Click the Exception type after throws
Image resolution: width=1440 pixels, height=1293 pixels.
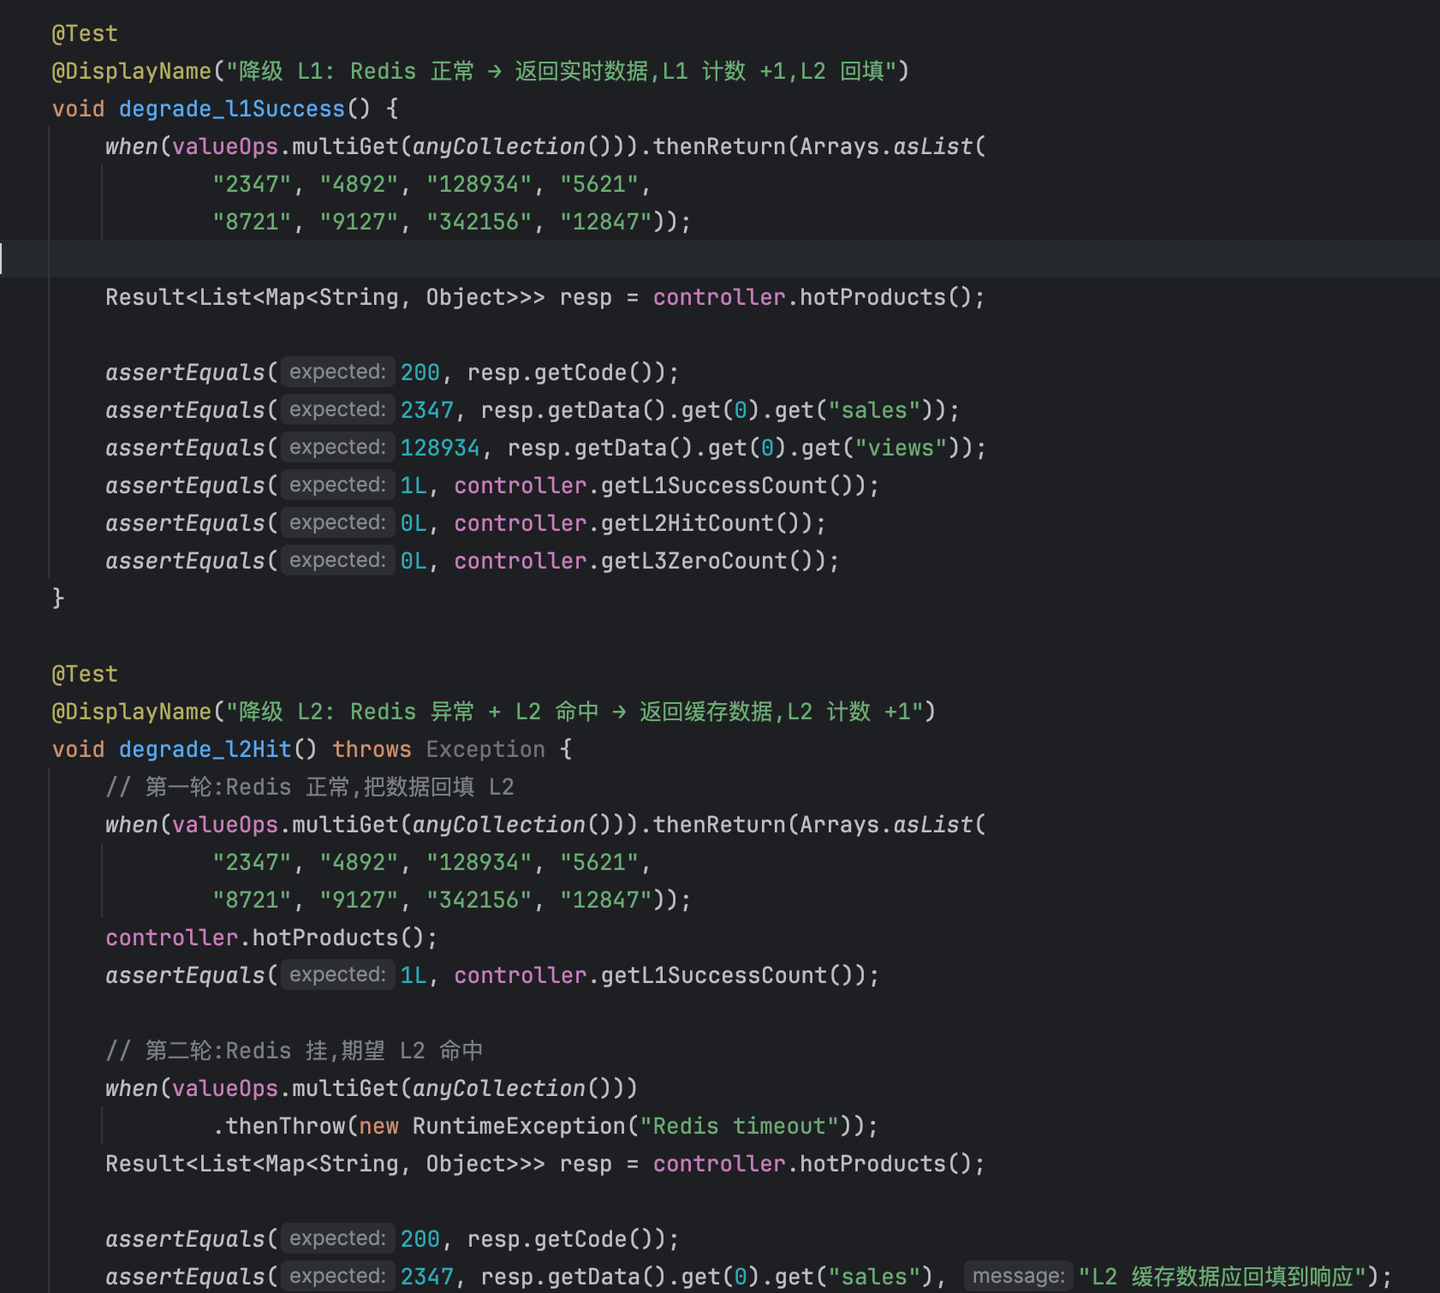pyautogui.click(x=486, y=750)
